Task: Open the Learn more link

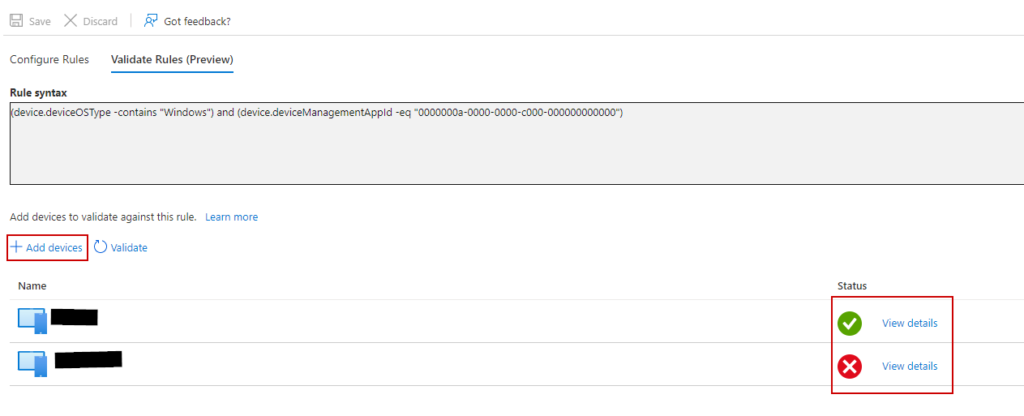Action: pos(231,217)
